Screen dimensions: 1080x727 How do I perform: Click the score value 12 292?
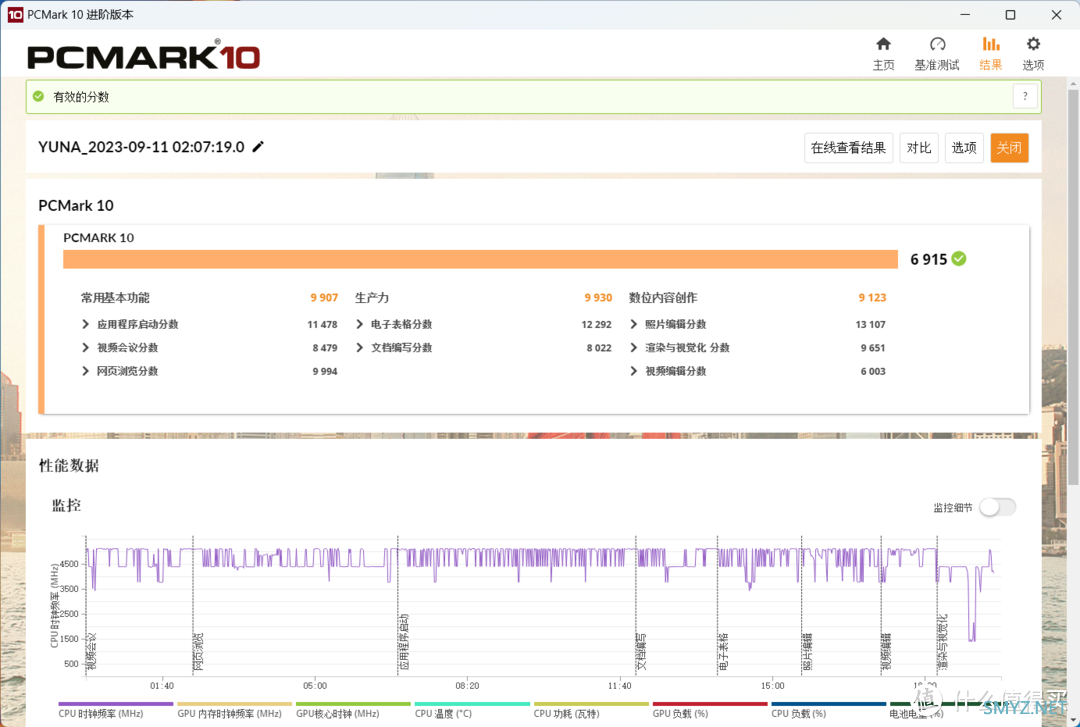596,325
